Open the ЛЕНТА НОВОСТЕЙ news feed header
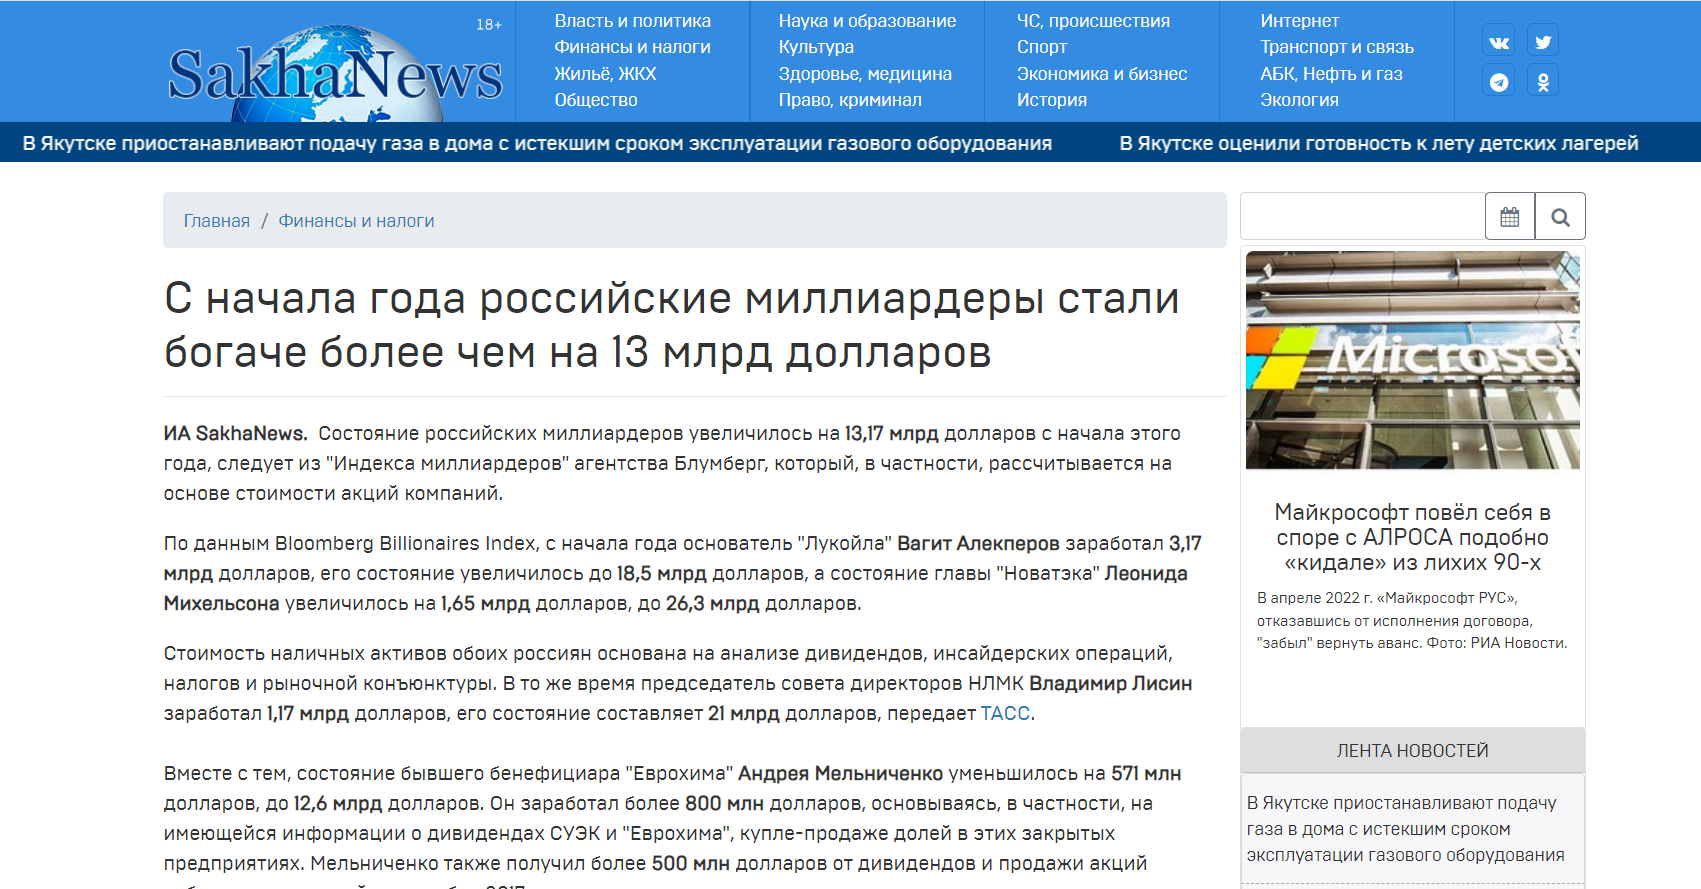This screenshot has width=1701, height=889. (x=1413, y=750)
